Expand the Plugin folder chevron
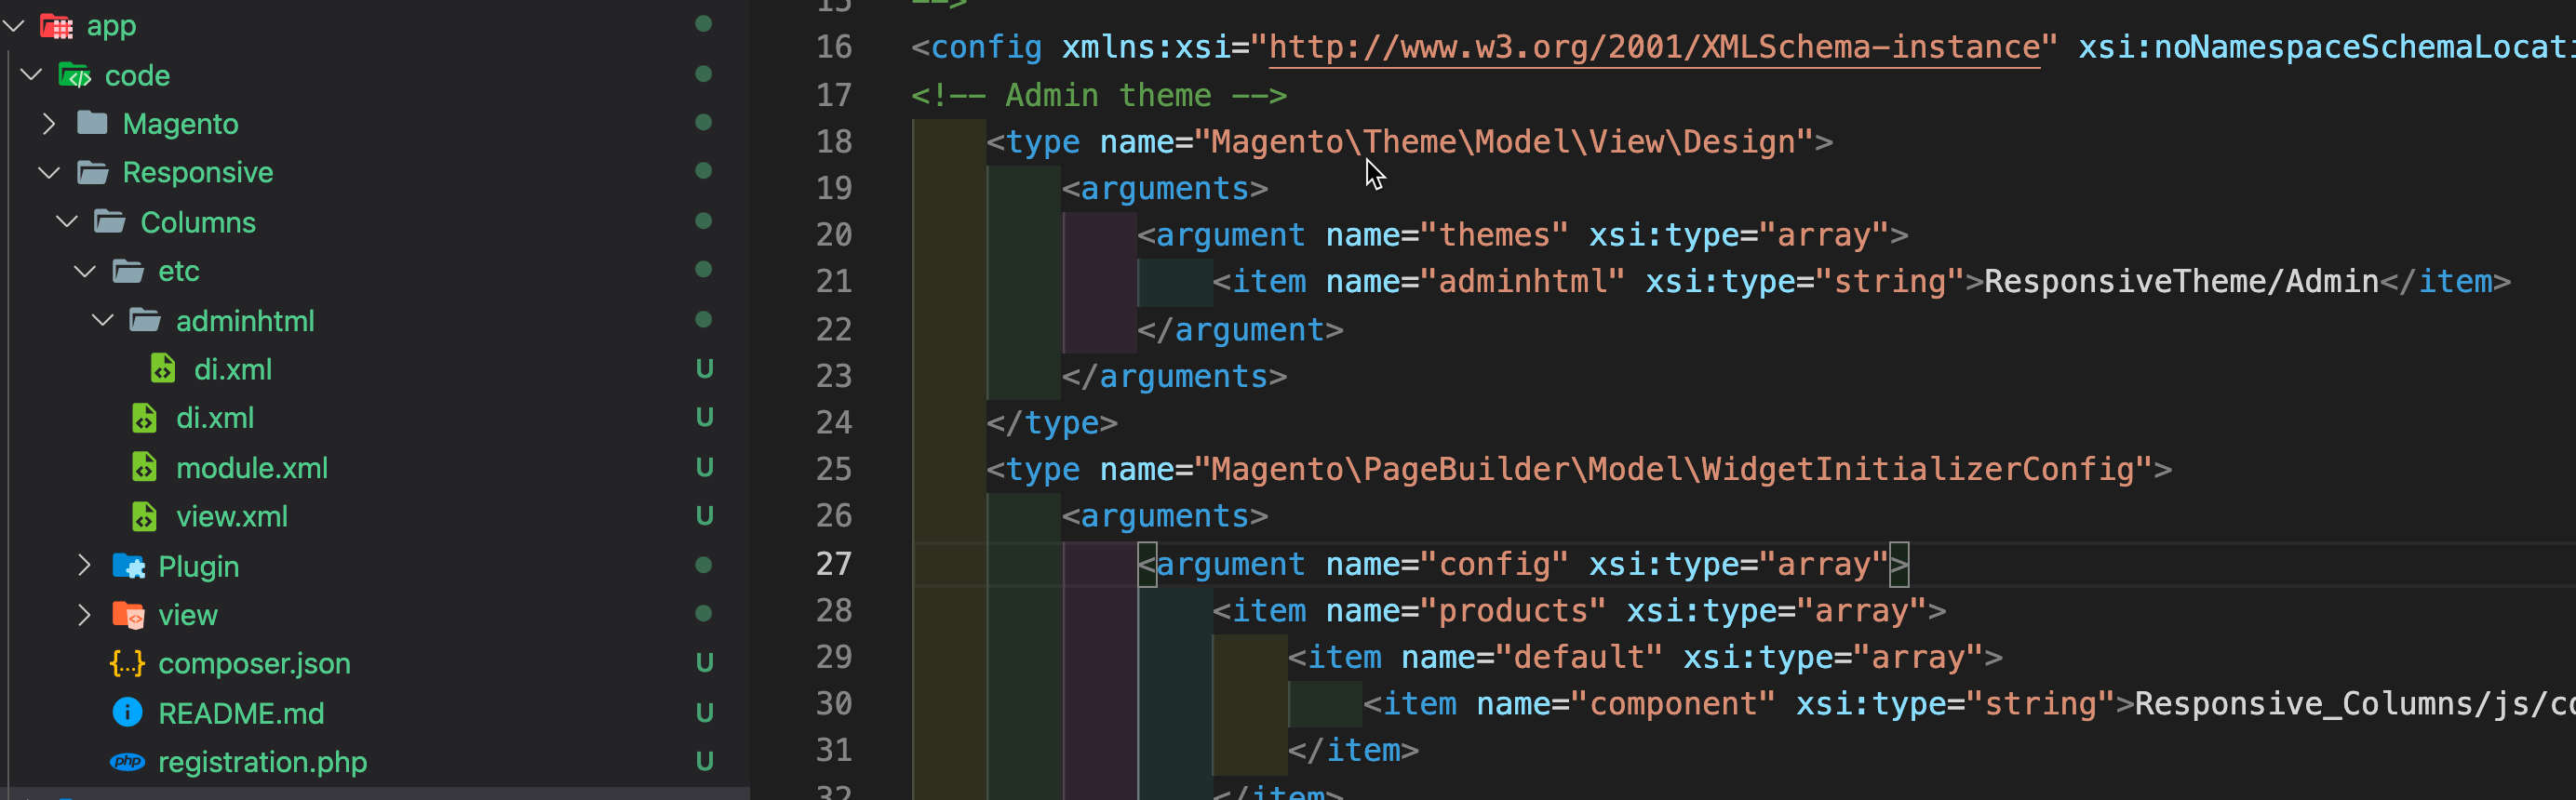2576x800 pixels. click(84, 566)
